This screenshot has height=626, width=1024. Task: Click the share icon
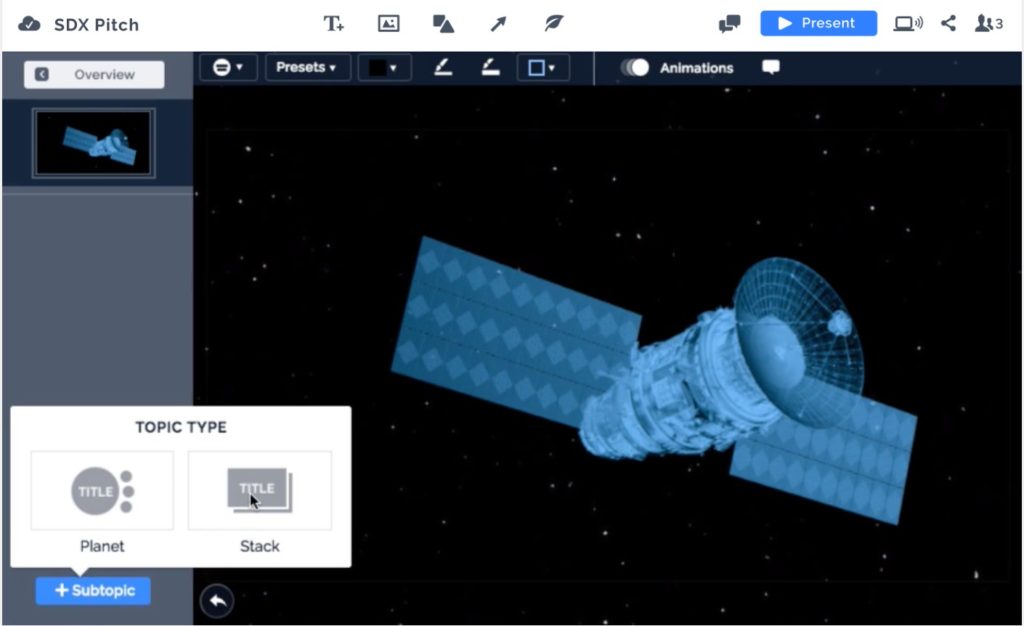(x=948, y=23)
